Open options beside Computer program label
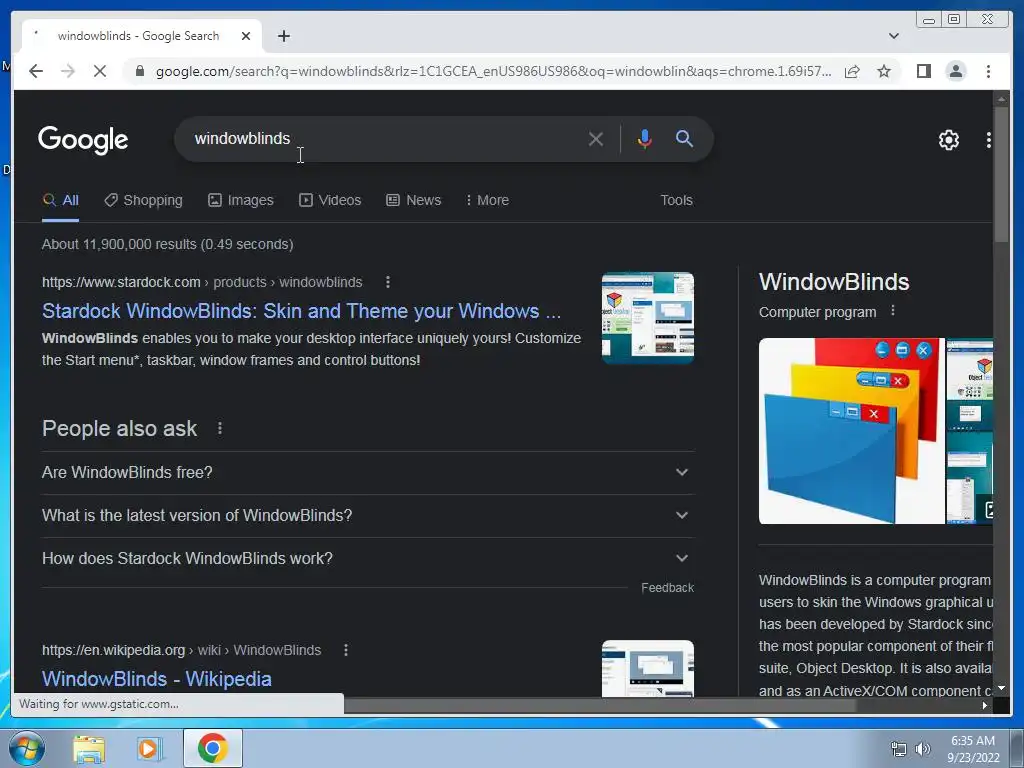The height and width of the screenshot is (768, 1024). (893, 312)
